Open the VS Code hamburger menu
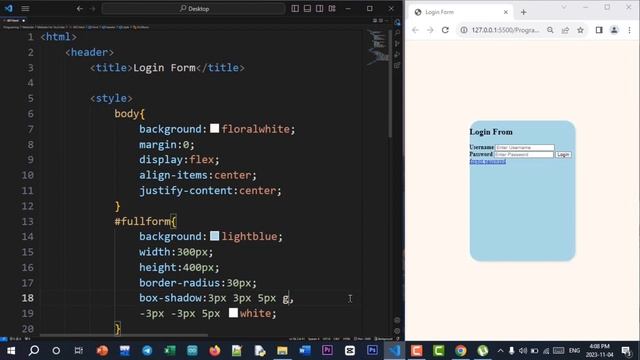Image resolution: width=640 pixels, height=360 pixels. [25, 9]
